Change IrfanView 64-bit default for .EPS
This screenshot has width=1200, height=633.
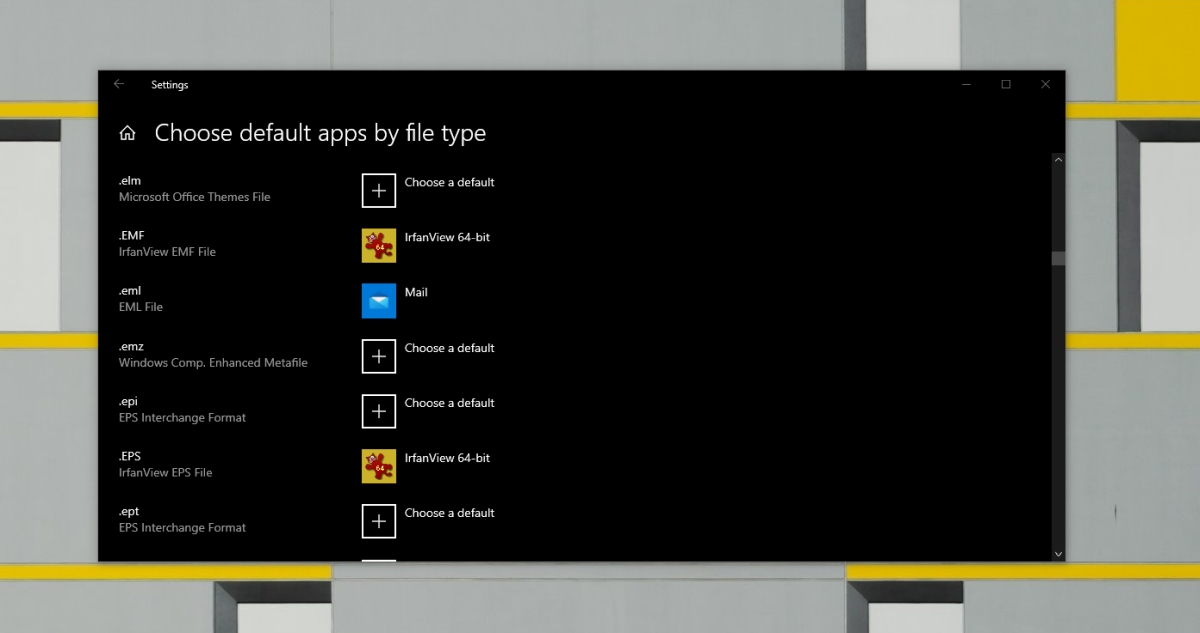(x=447, y=458)
